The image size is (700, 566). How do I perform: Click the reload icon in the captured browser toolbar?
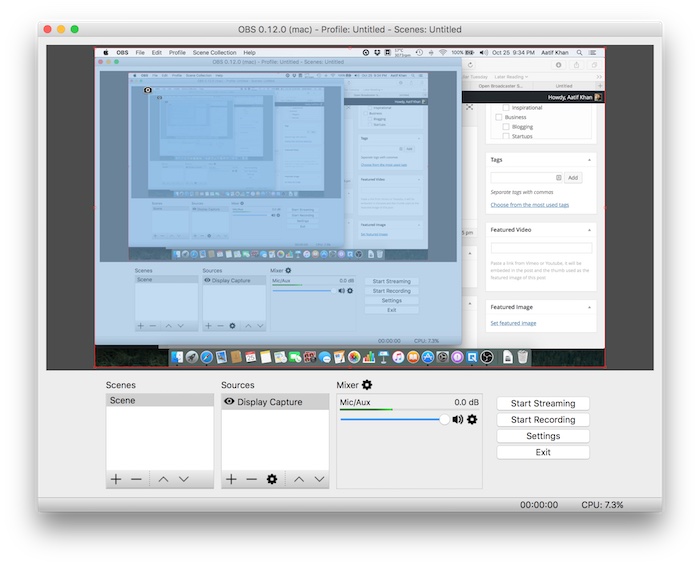(x=470, y=65)
